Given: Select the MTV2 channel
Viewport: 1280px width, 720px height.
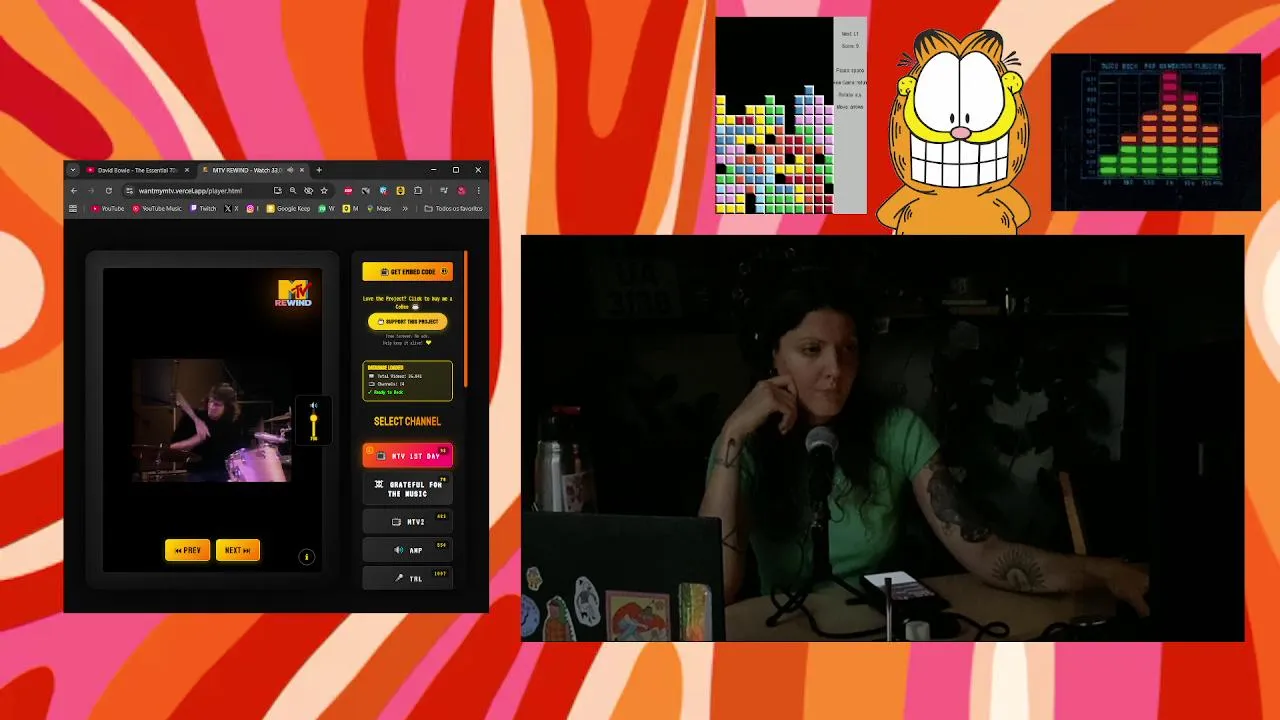Looking at the screenshot, I should [x=407, y=521].
